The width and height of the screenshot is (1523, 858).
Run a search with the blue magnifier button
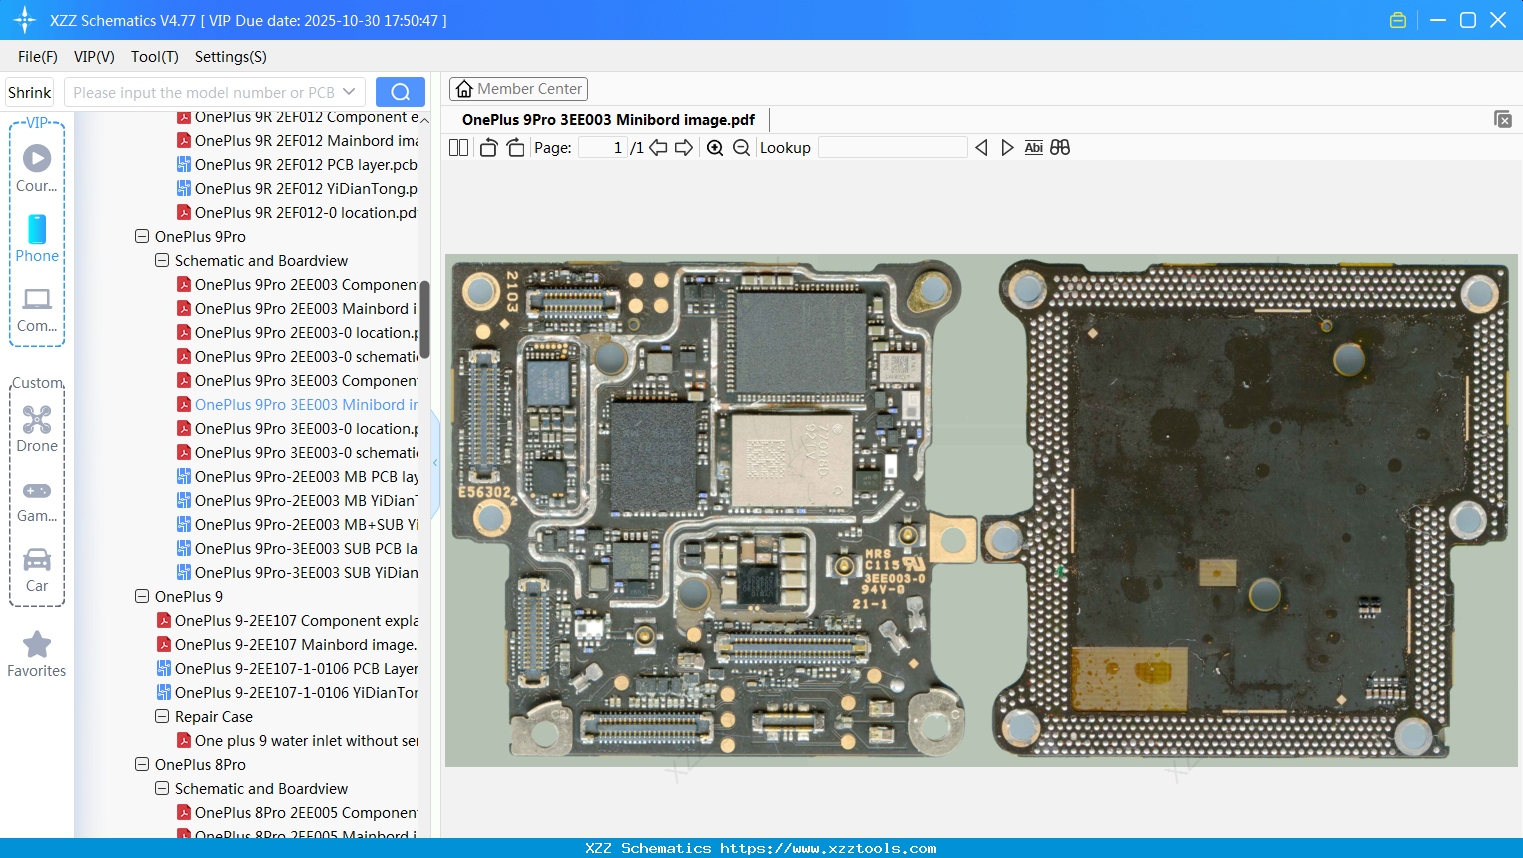tap(400, 91)
